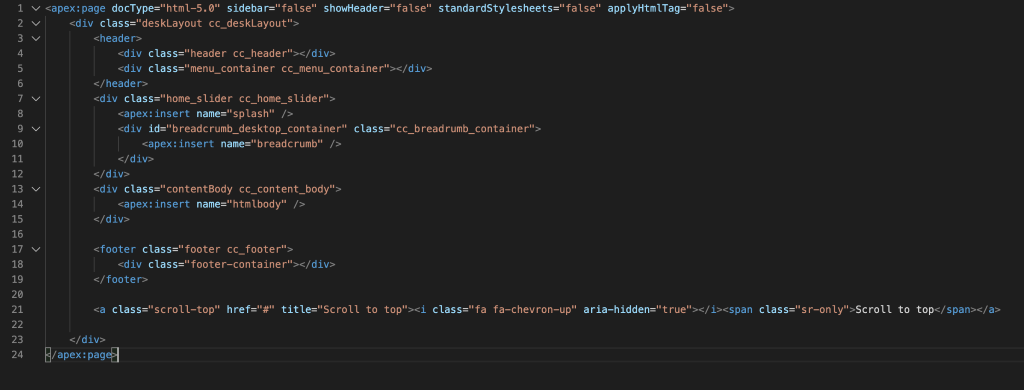Click the id "breadcrumb_desktop_container" value
The image size is (1024, 390).
pyautogui.click(x=257, y=129)
